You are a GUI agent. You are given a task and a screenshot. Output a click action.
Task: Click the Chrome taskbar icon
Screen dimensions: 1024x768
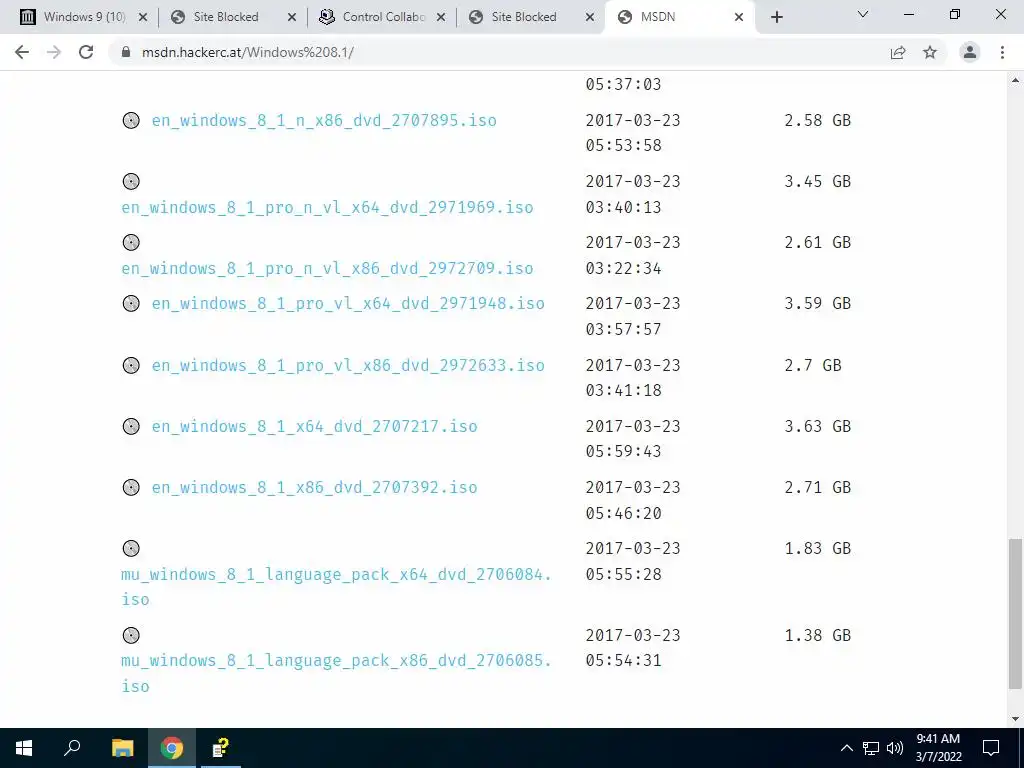pyautogui.click(x=172, y=748)
